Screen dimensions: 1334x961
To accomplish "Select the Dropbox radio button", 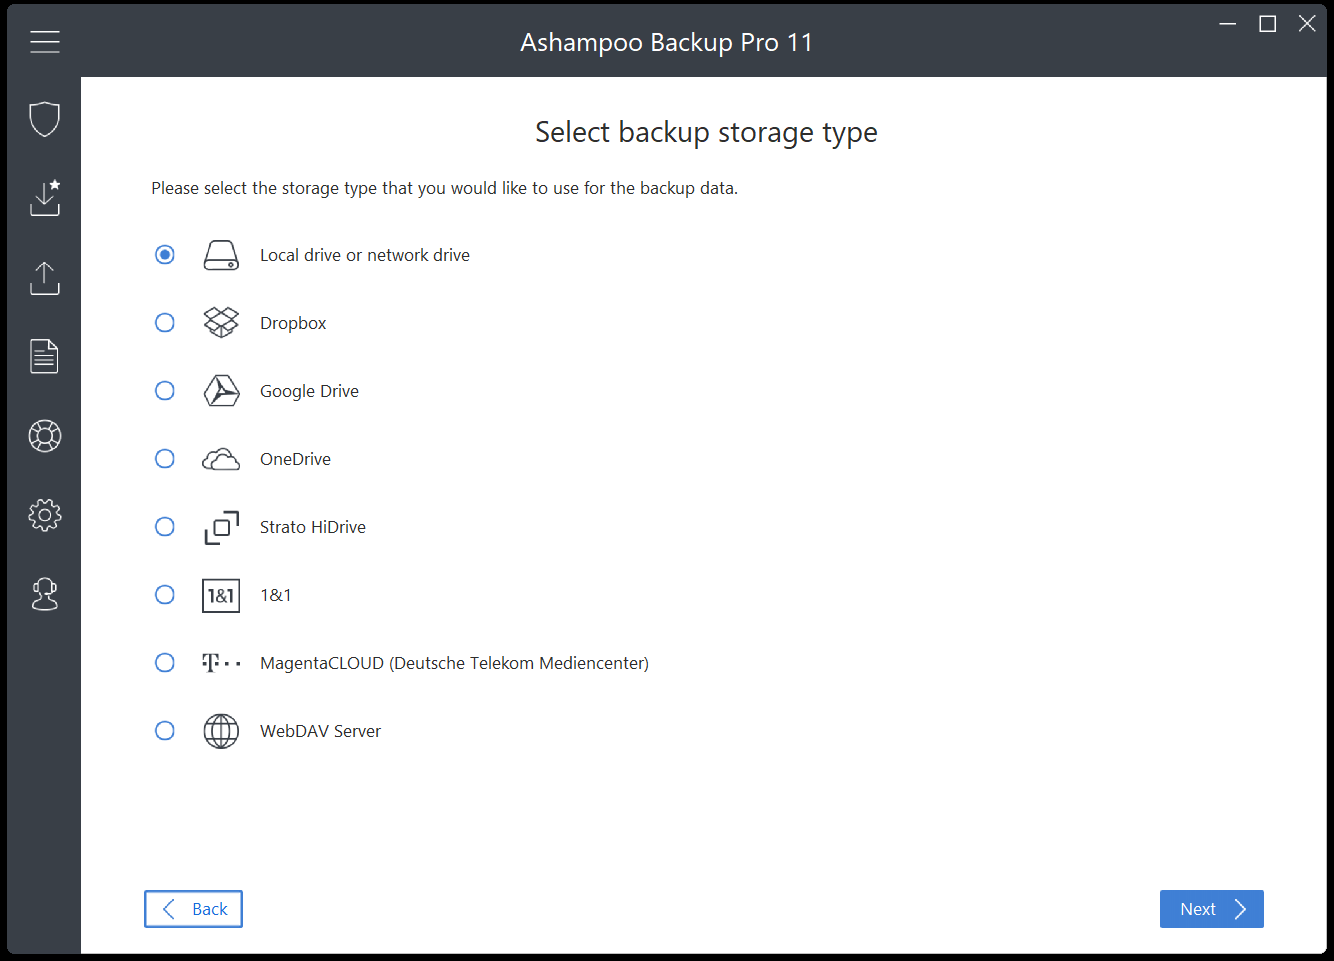I will tap(165, 323).
